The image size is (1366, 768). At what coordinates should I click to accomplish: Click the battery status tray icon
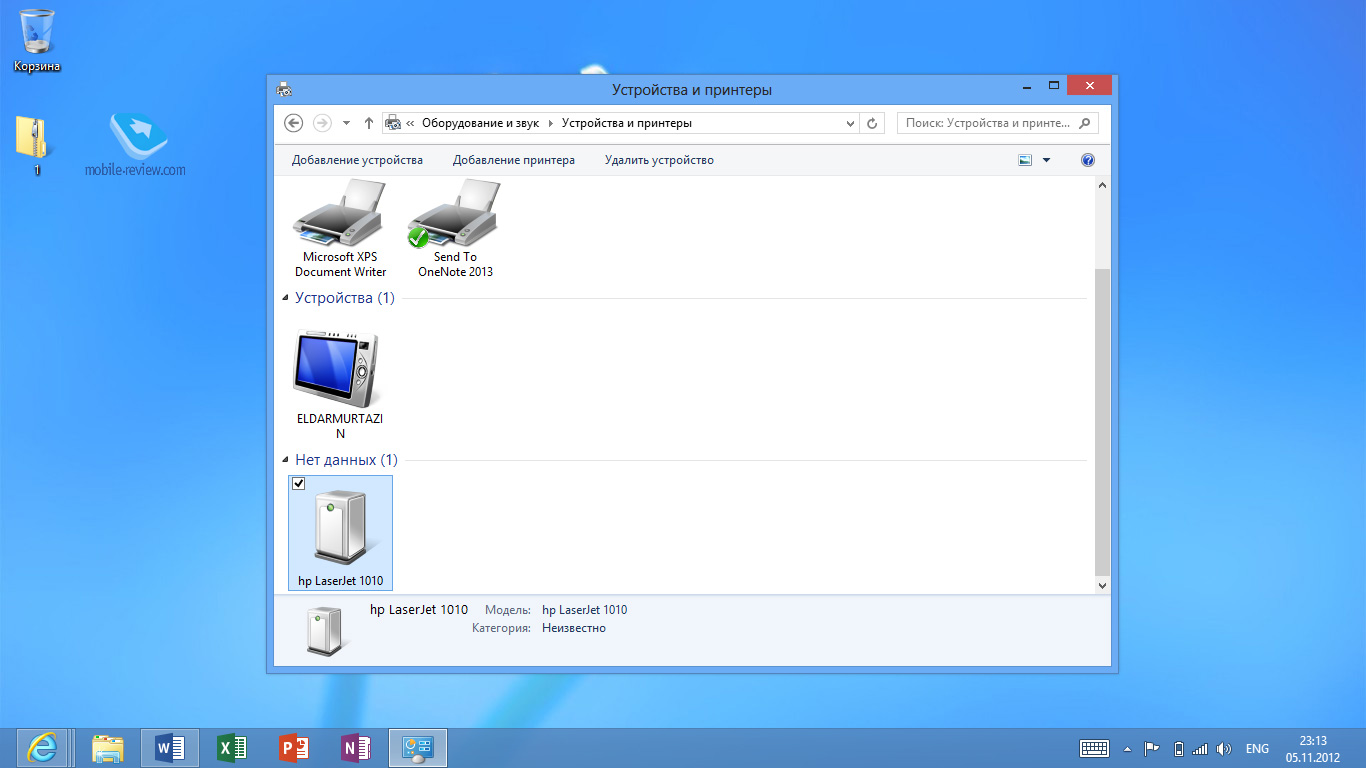pos(1178,749)
